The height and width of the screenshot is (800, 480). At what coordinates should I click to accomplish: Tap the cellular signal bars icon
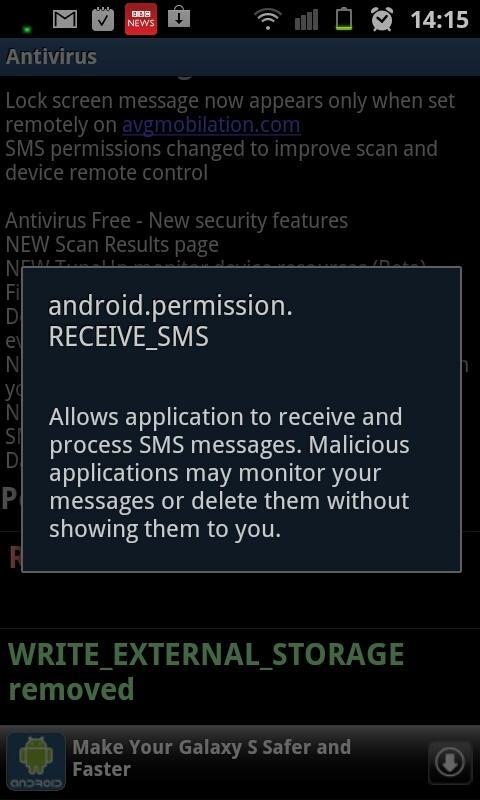tap(306, 19)
